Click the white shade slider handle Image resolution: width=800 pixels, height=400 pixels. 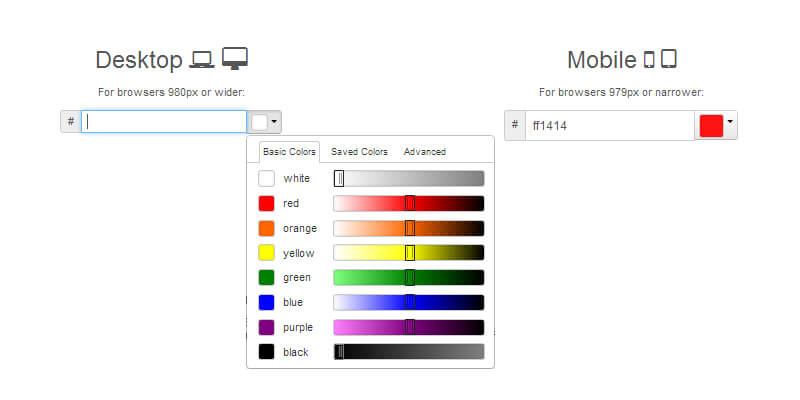(339, 179)
